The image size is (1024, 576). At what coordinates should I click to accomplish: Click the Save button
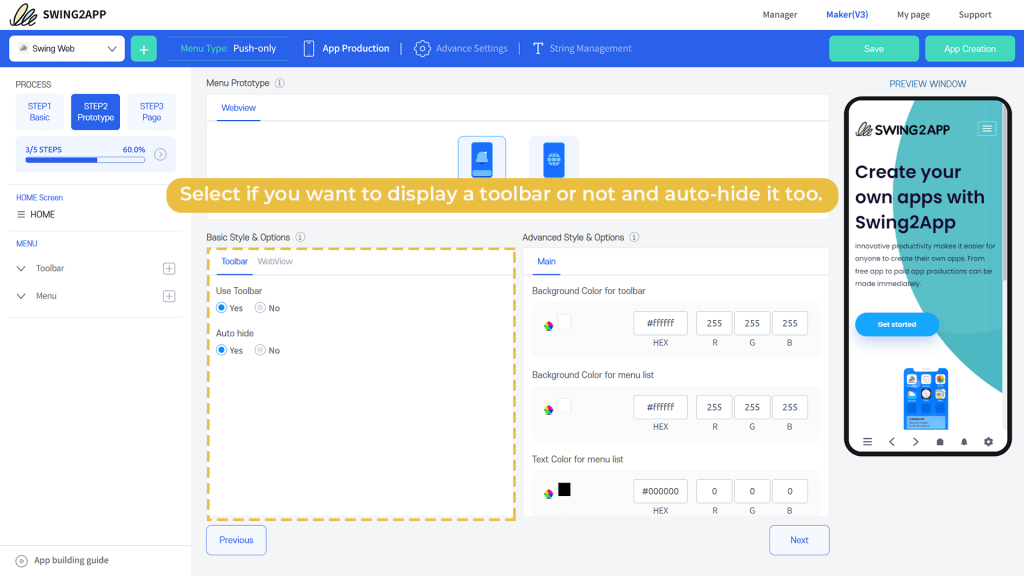pyautogui.click(x=874, y=49)
